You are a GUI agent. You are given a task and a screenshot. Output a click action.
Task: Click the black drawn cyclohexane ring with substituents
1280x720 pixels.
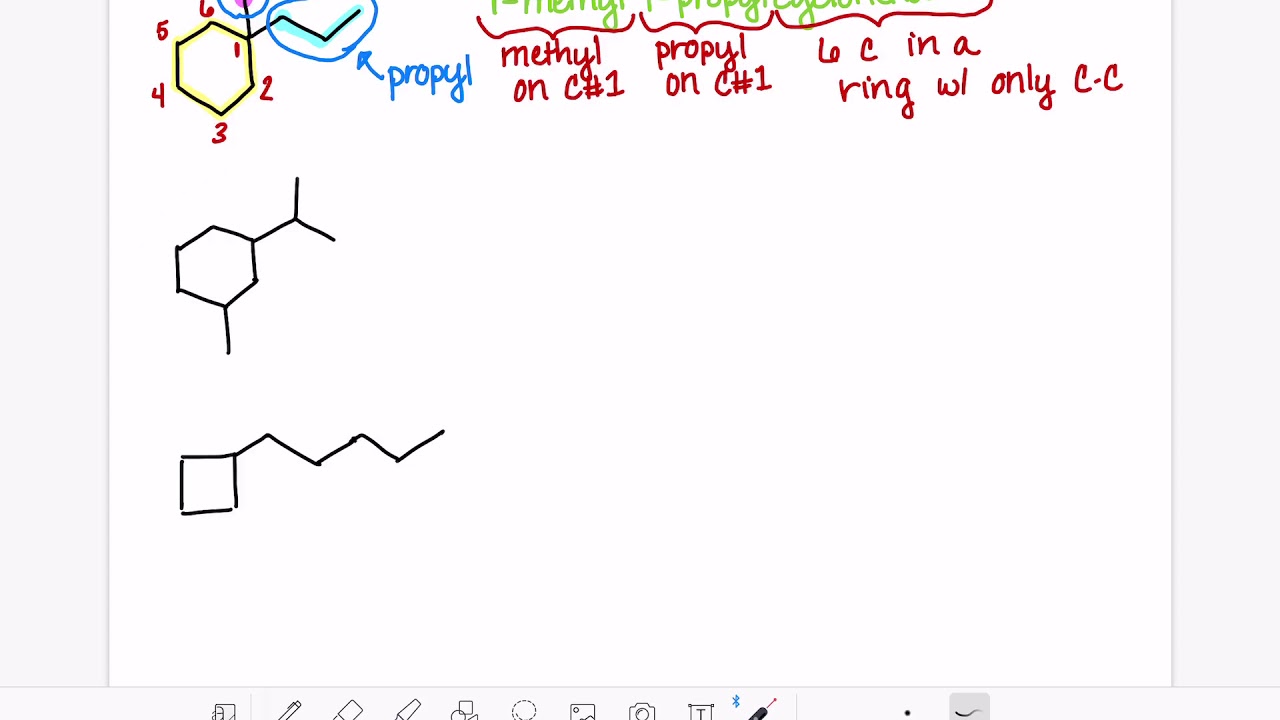[255, 265]
